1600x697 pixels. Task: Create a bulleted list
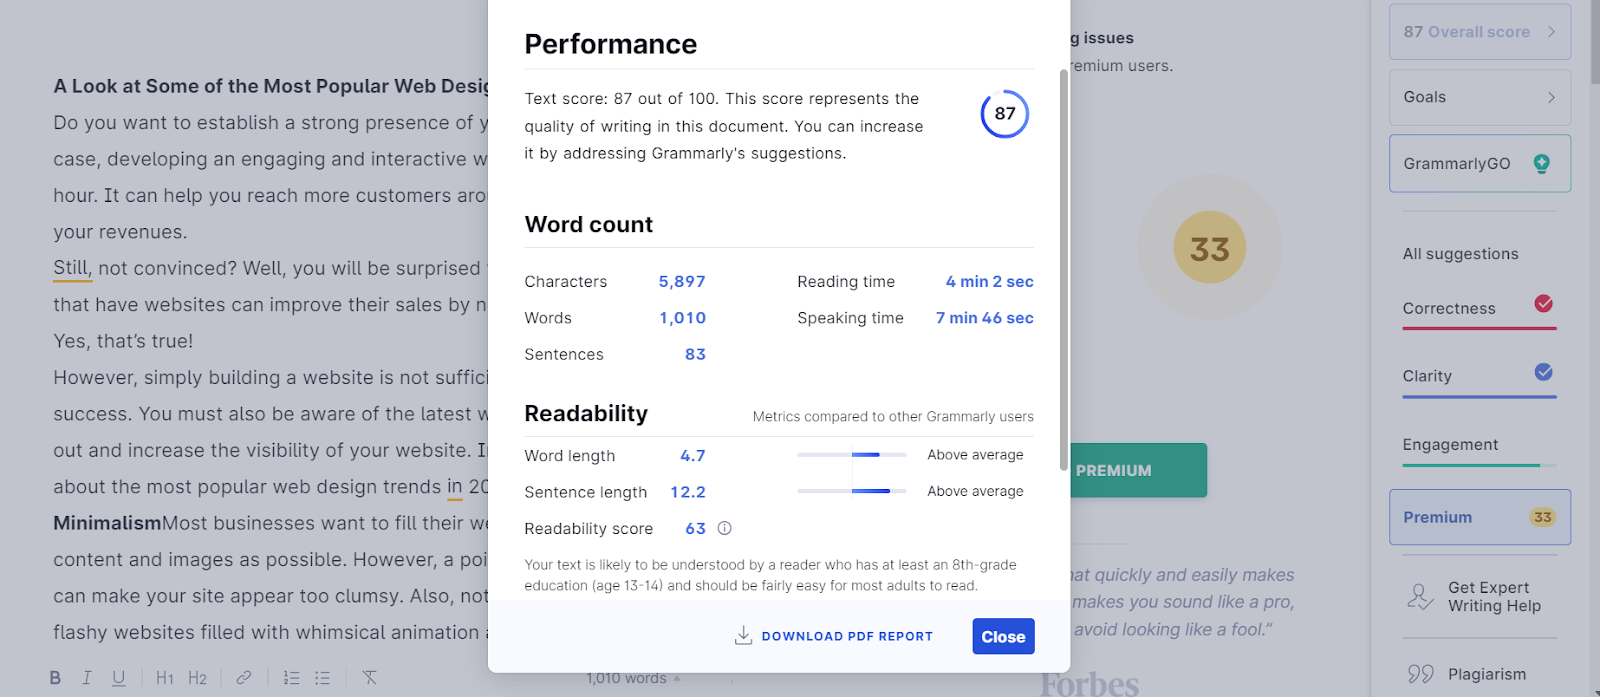point(322,678)
